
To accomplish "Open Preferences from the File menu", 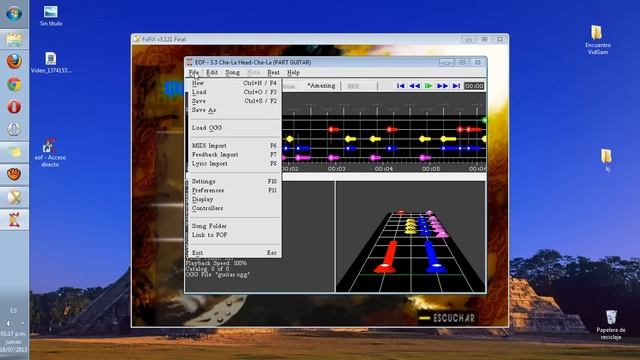I will tap(233, 190).
